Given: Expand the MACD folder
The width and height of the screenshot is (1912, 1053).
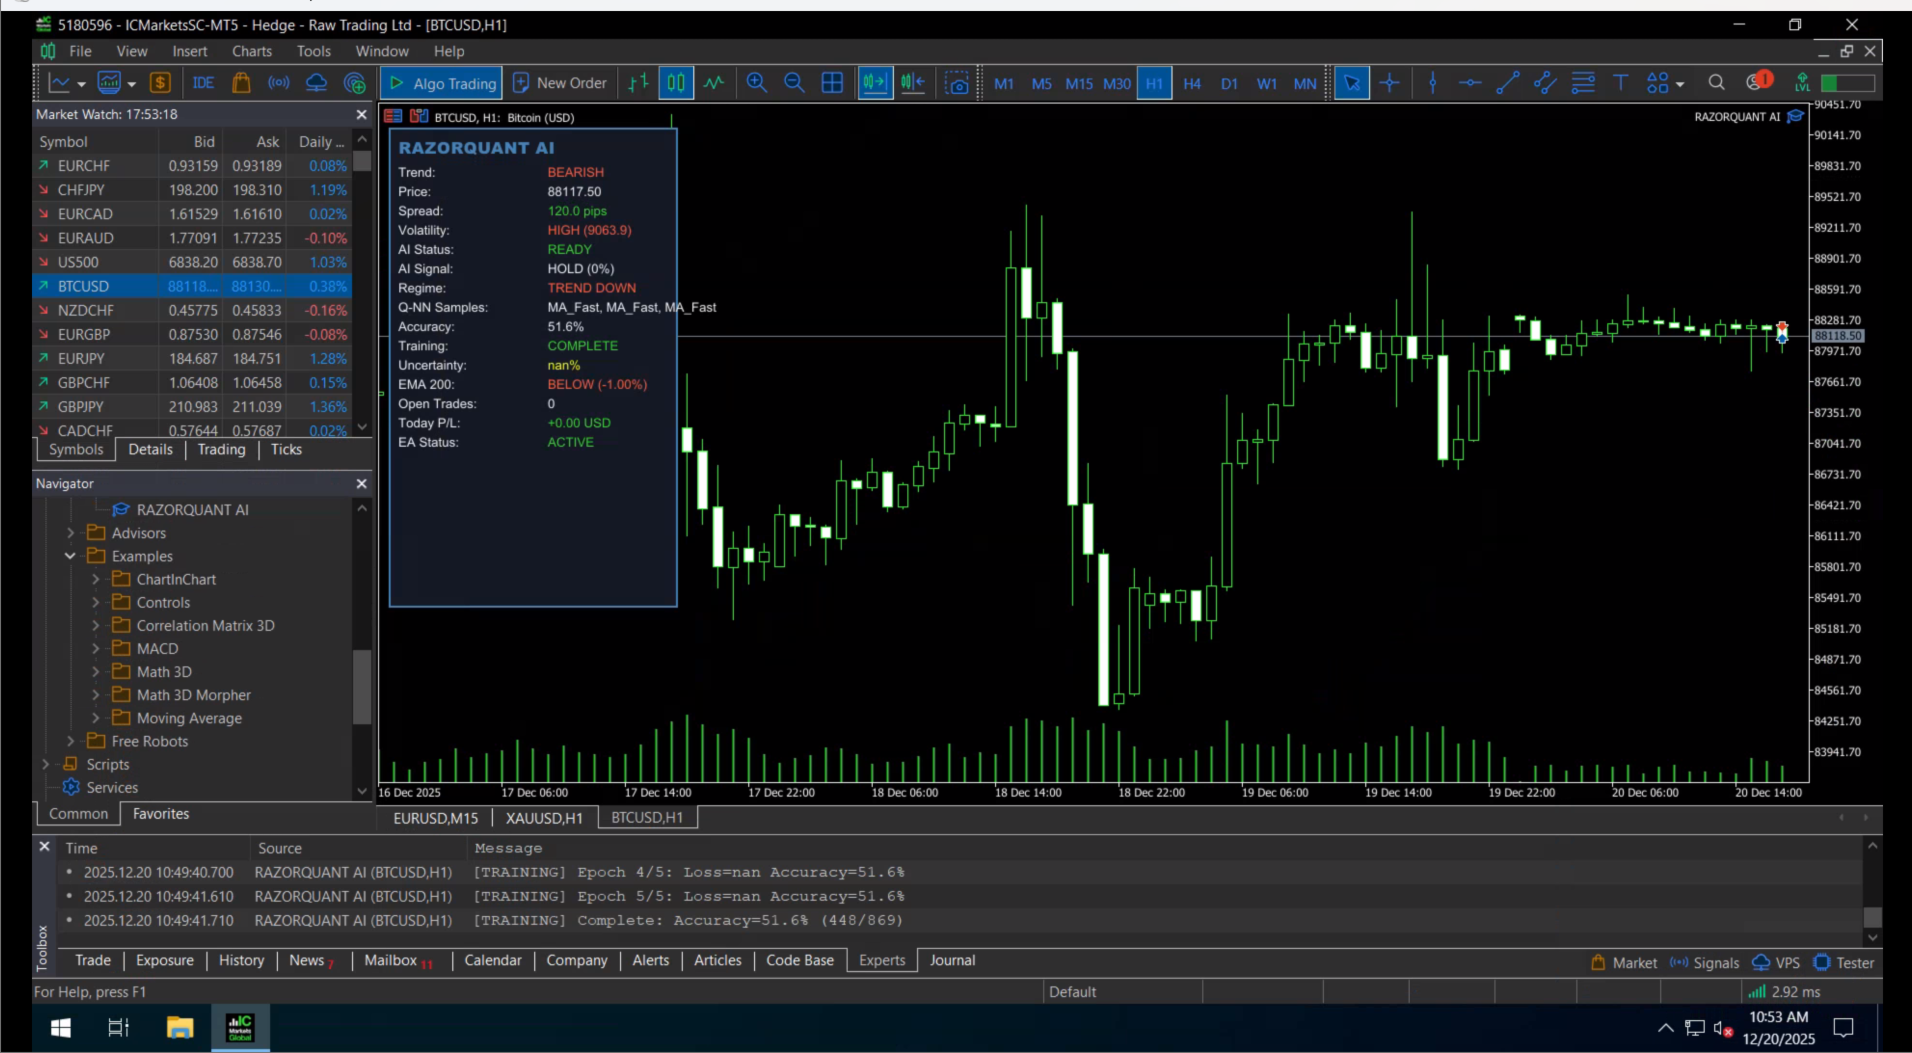Looking at the screenshot, I should [x=96, y=649].
